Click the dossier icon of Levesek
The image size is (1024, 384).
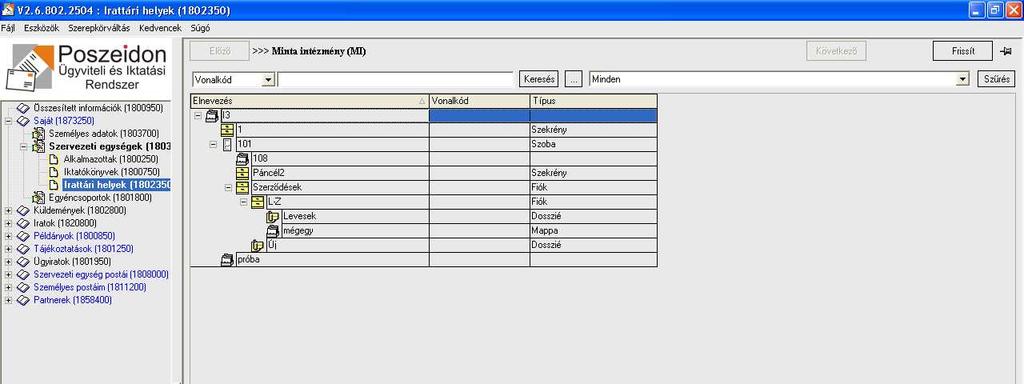[273, 216]
